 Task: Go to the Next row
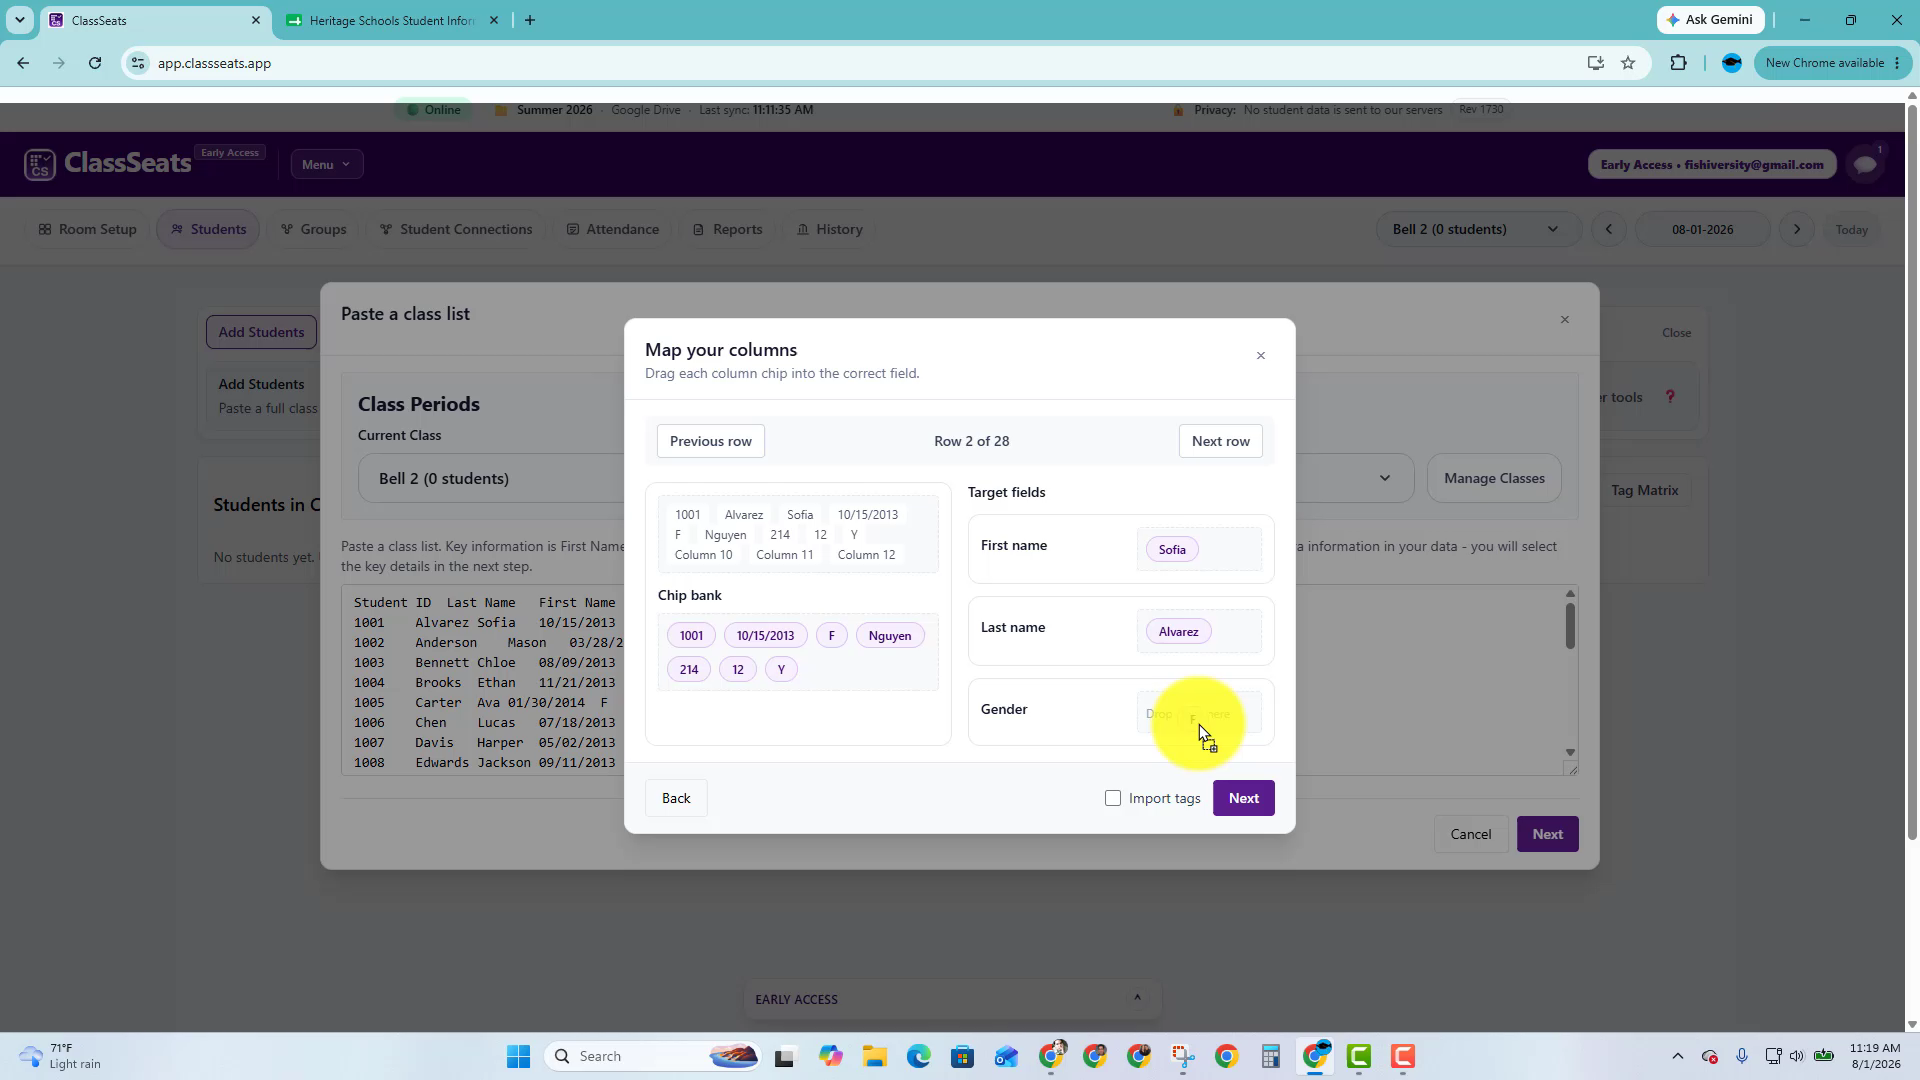coord(1220,441)
